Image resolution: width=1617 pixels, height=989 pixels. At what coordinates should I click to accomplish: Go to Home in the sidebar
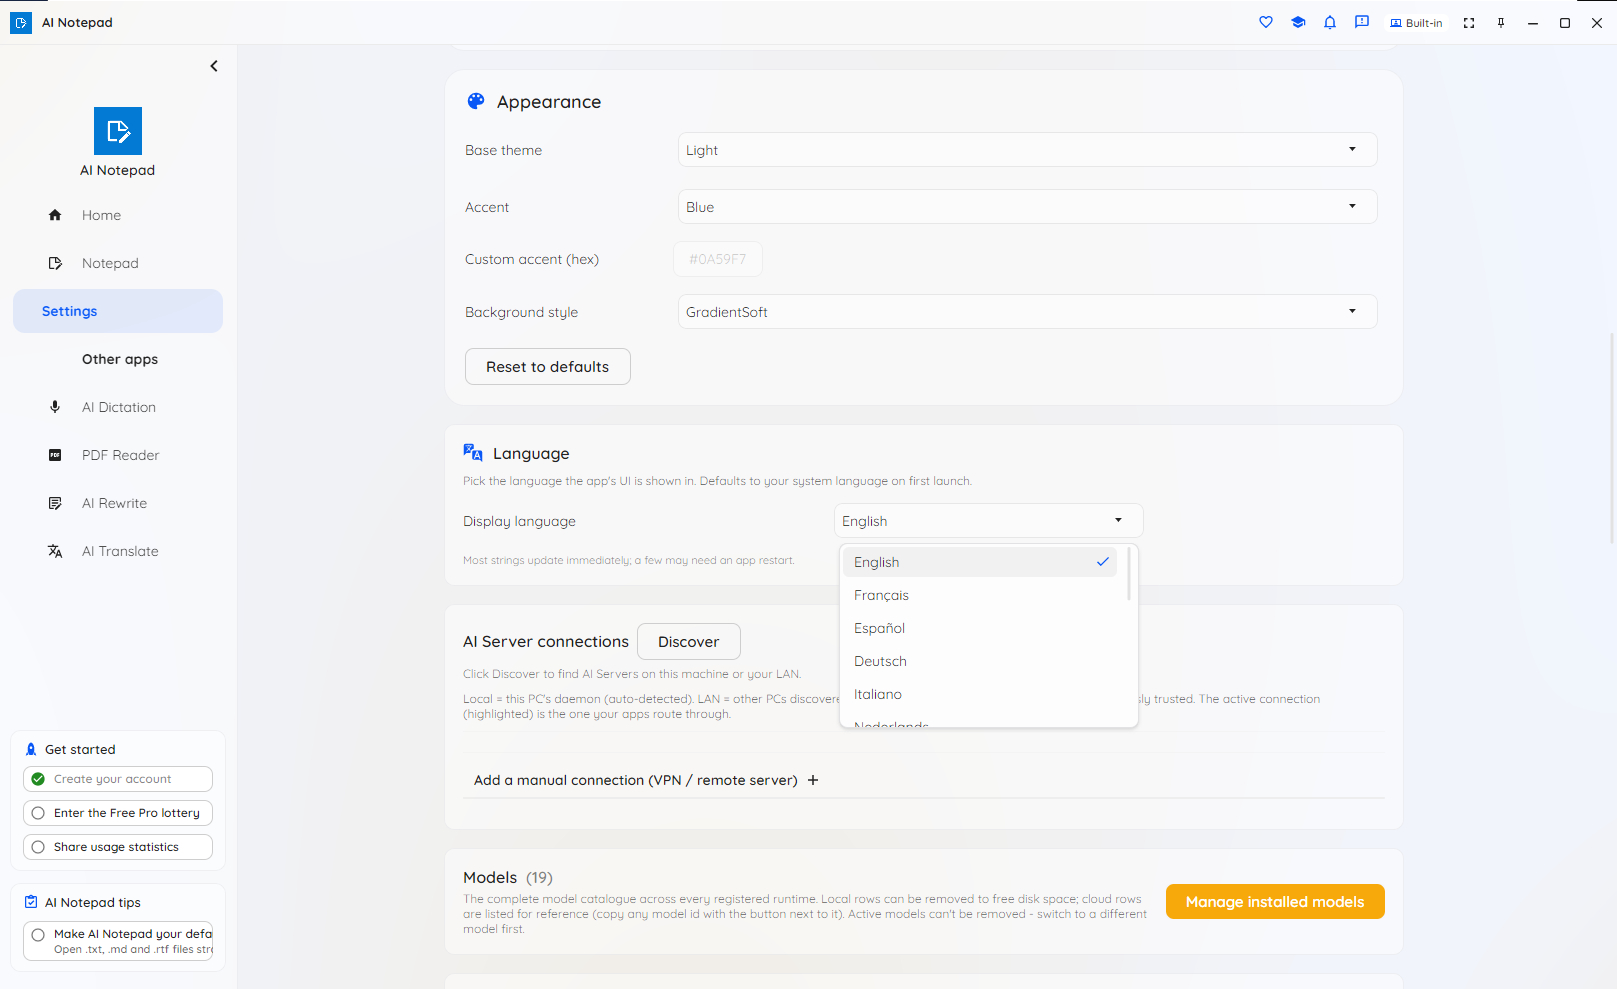[118, 215]
